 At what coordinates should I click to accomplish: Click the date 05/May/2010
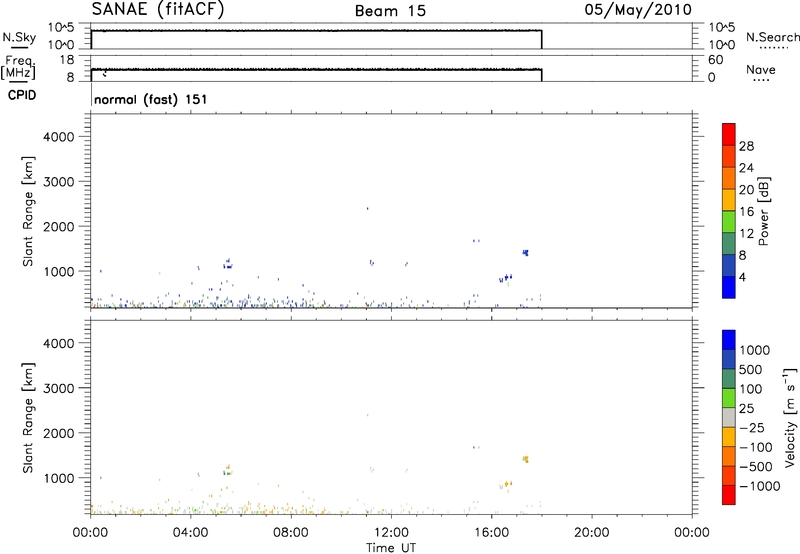[x=638, y=10]
